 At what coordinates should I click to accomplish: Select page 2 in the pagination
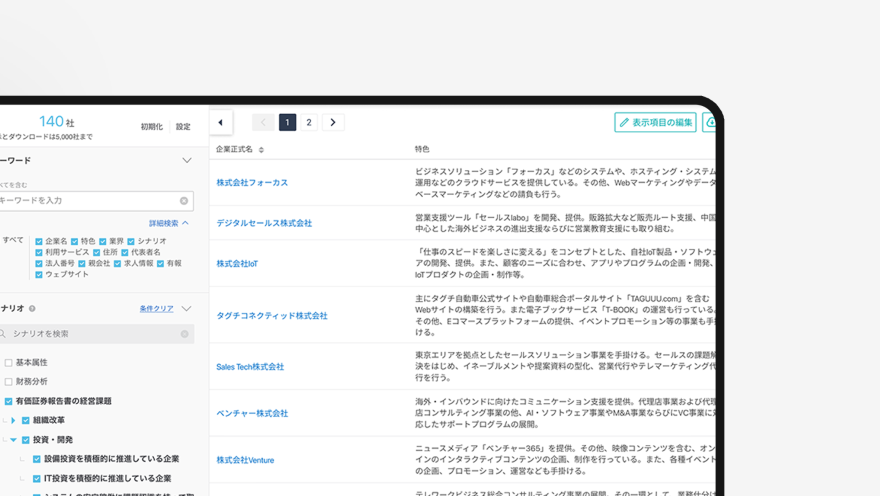click(309, 122)
